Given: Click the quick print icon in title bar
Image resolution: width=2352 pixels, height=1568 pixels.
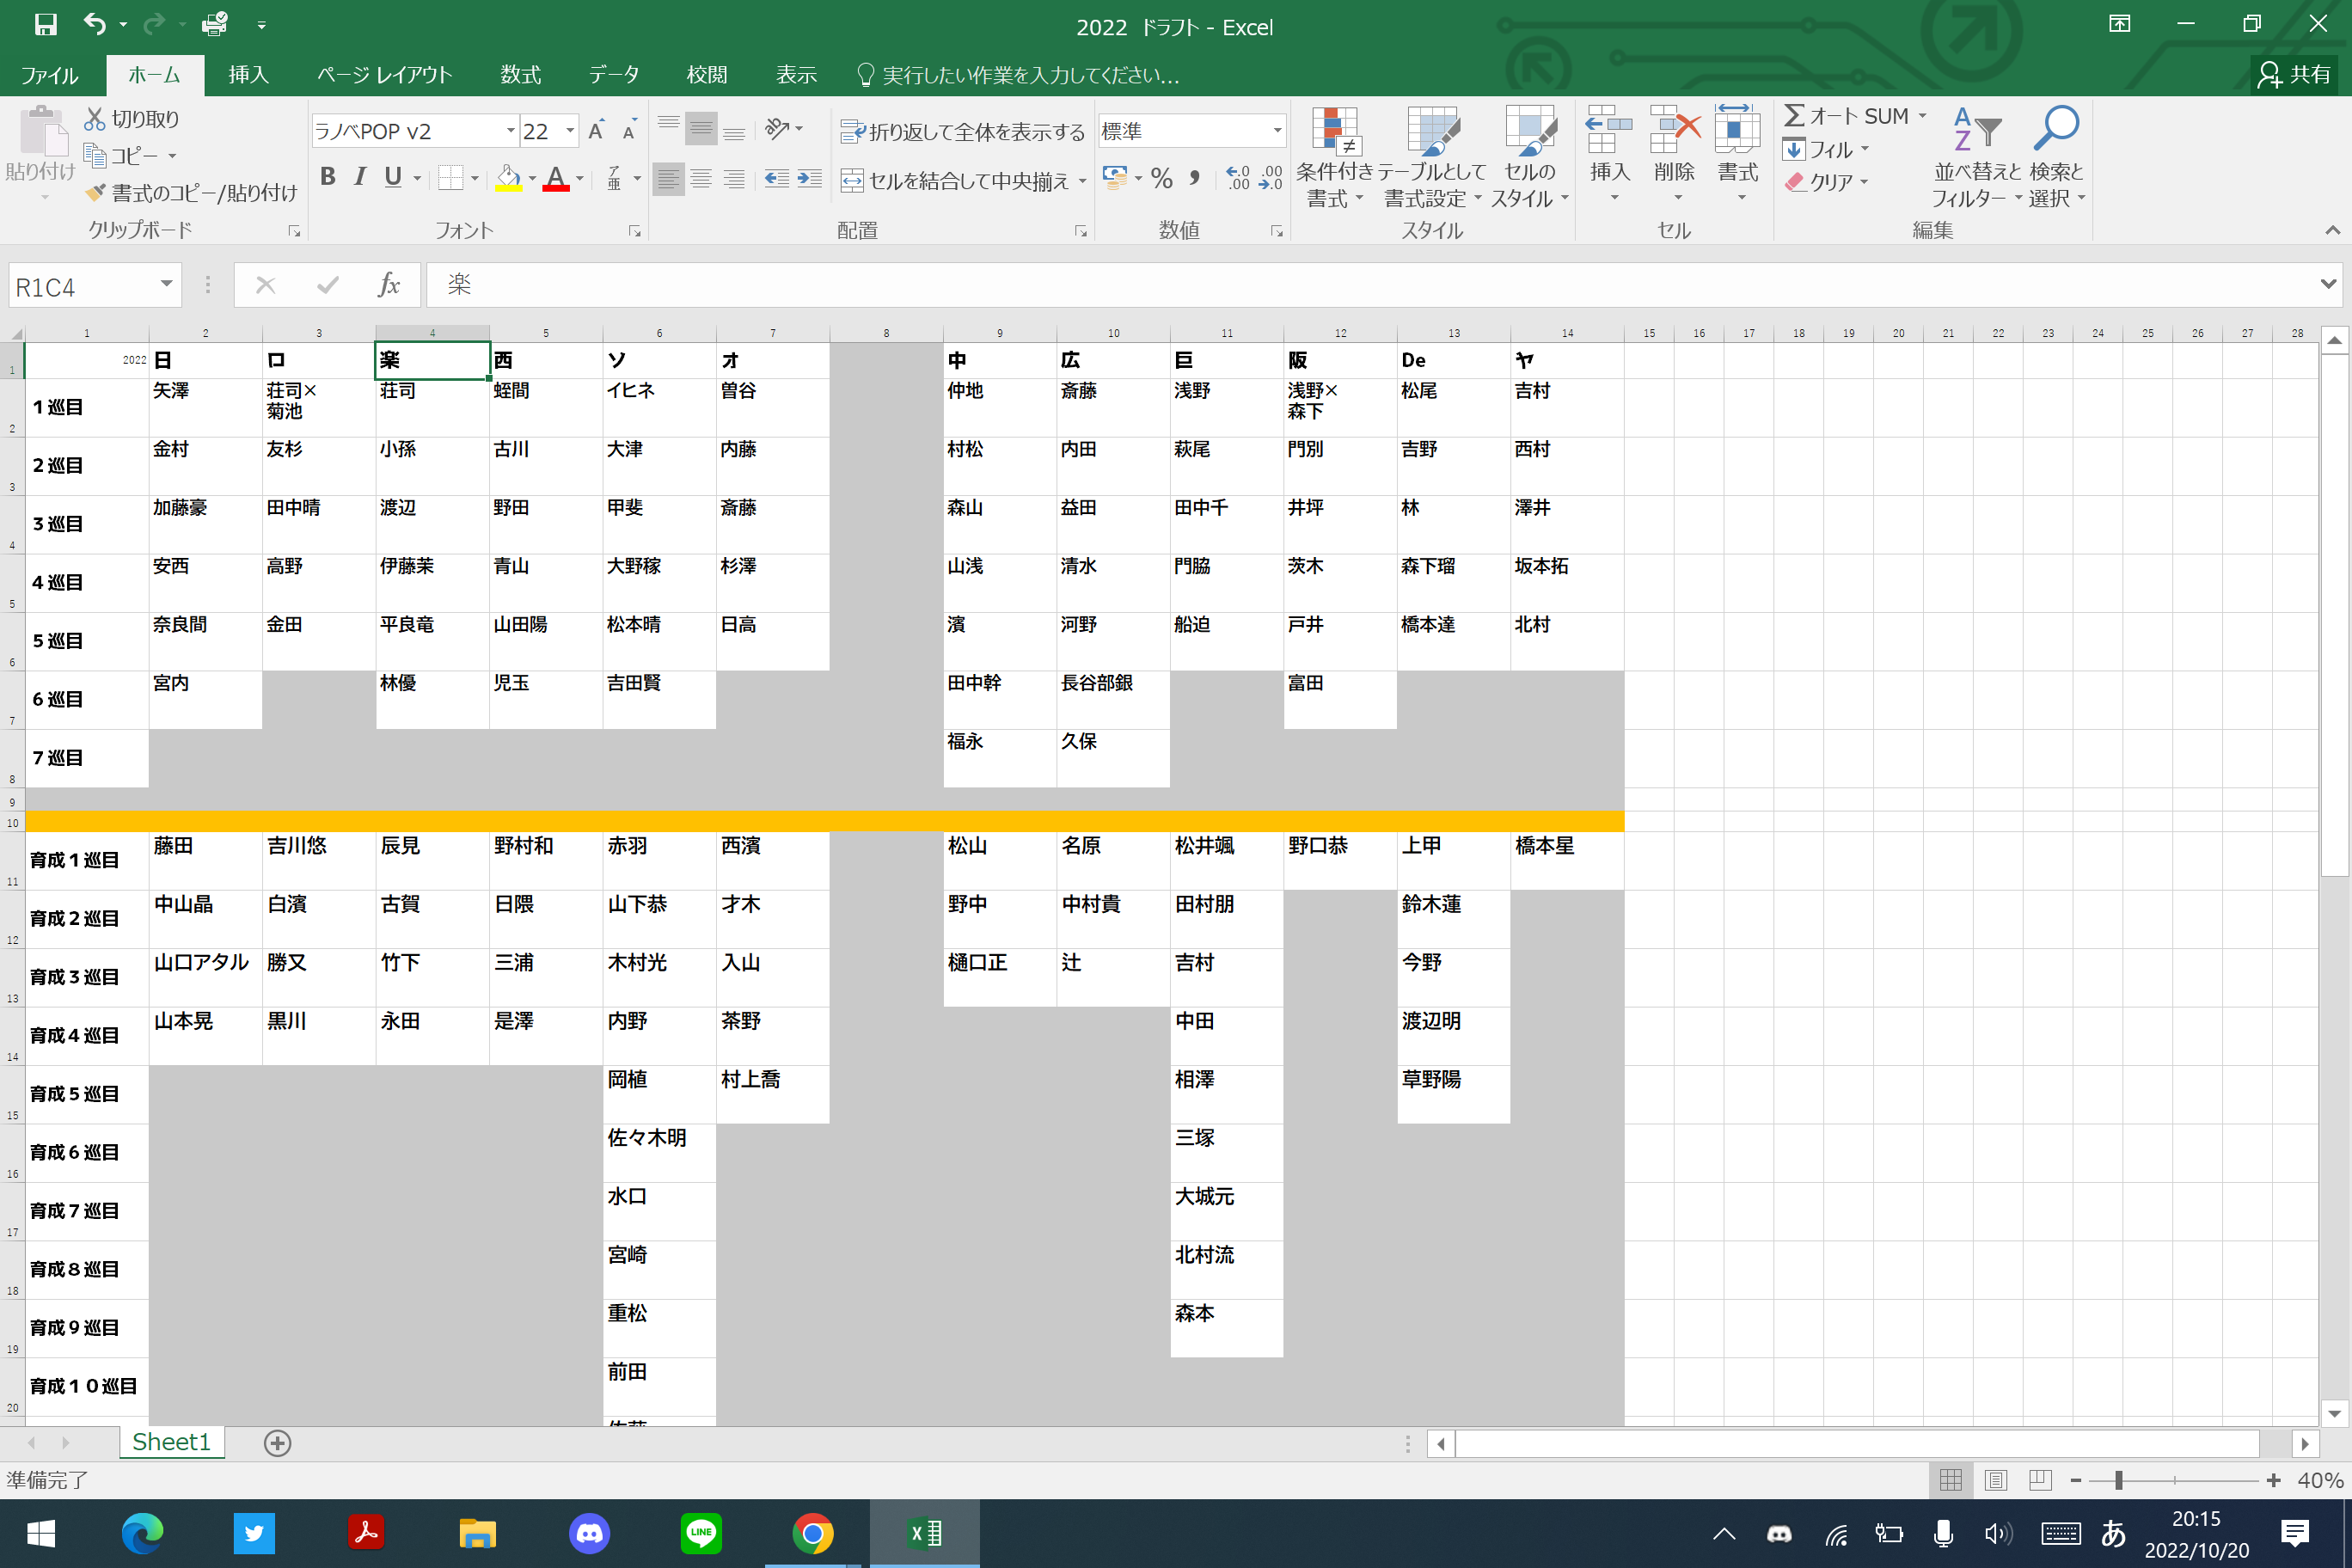Looking at the screenshot, I should tap(214, 24).
